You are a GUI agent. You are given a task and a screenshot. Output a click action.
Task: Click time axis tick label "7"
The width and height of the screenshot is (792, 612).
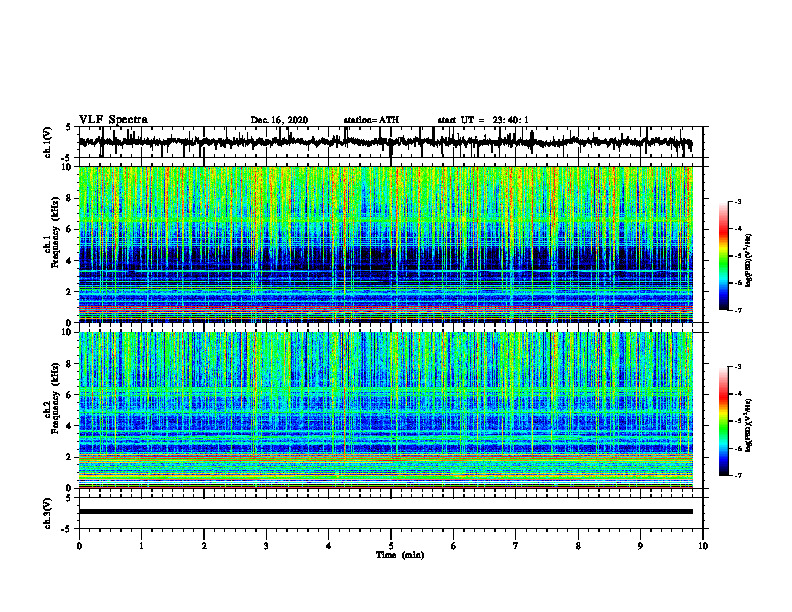tap(516, 545)
